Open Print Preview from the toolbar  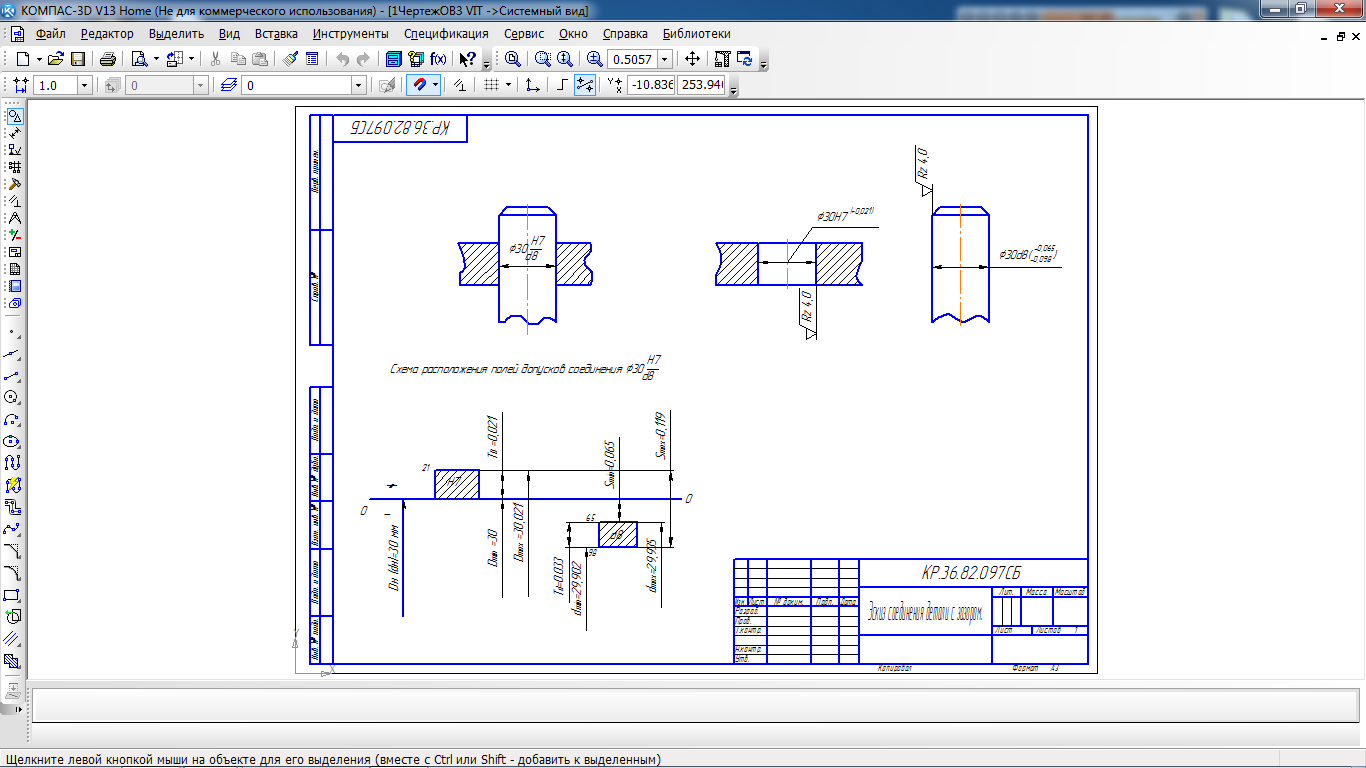140,59
